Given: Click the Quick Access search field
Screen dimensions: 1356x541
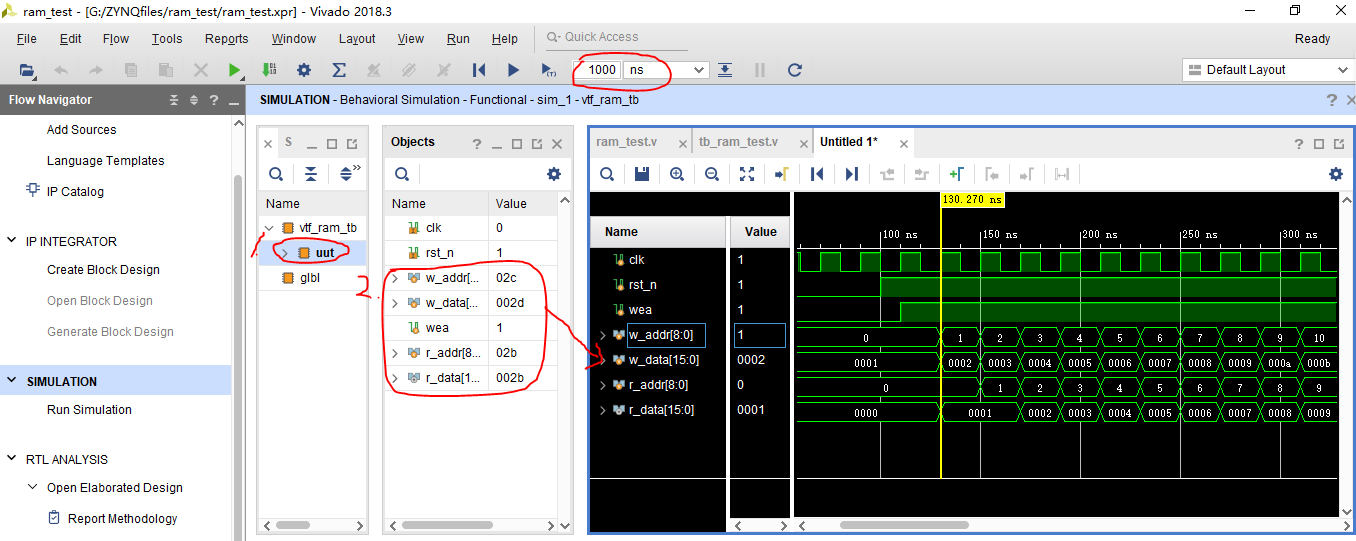Looking at the screenshot, I should (x=617, y=37).
